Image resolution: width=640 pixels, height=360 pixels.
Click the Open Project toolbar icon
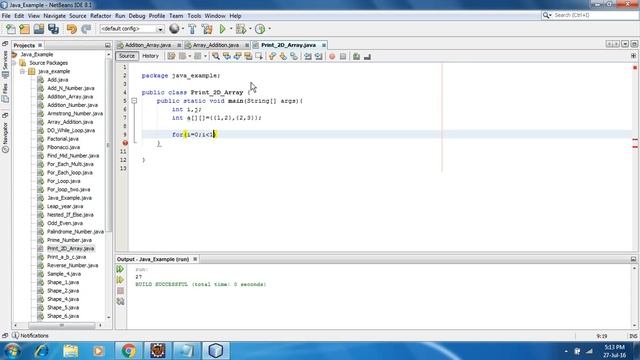click(39, 29)
